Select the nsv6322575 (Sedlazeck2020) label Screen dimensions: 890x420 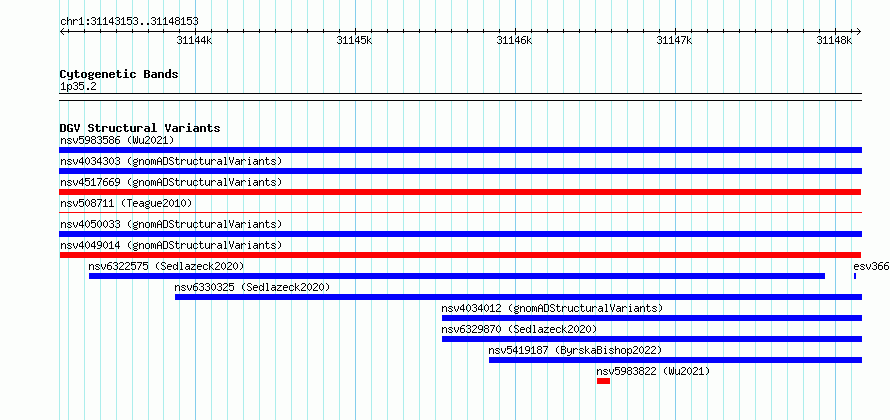[166, 266]
